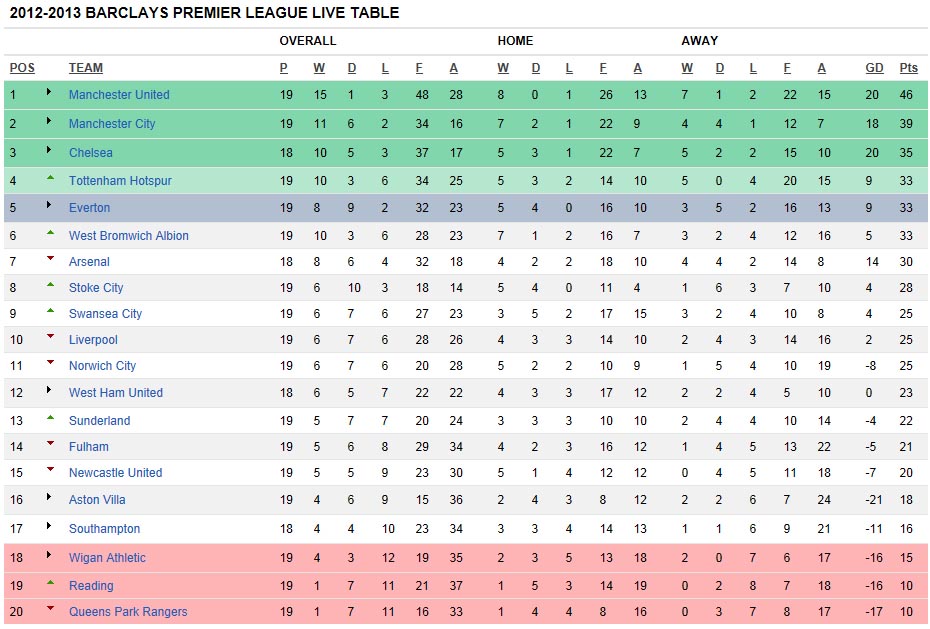Click the green up arrow beside Sunderland
This screenshot has height=629, width=930.
50,418
